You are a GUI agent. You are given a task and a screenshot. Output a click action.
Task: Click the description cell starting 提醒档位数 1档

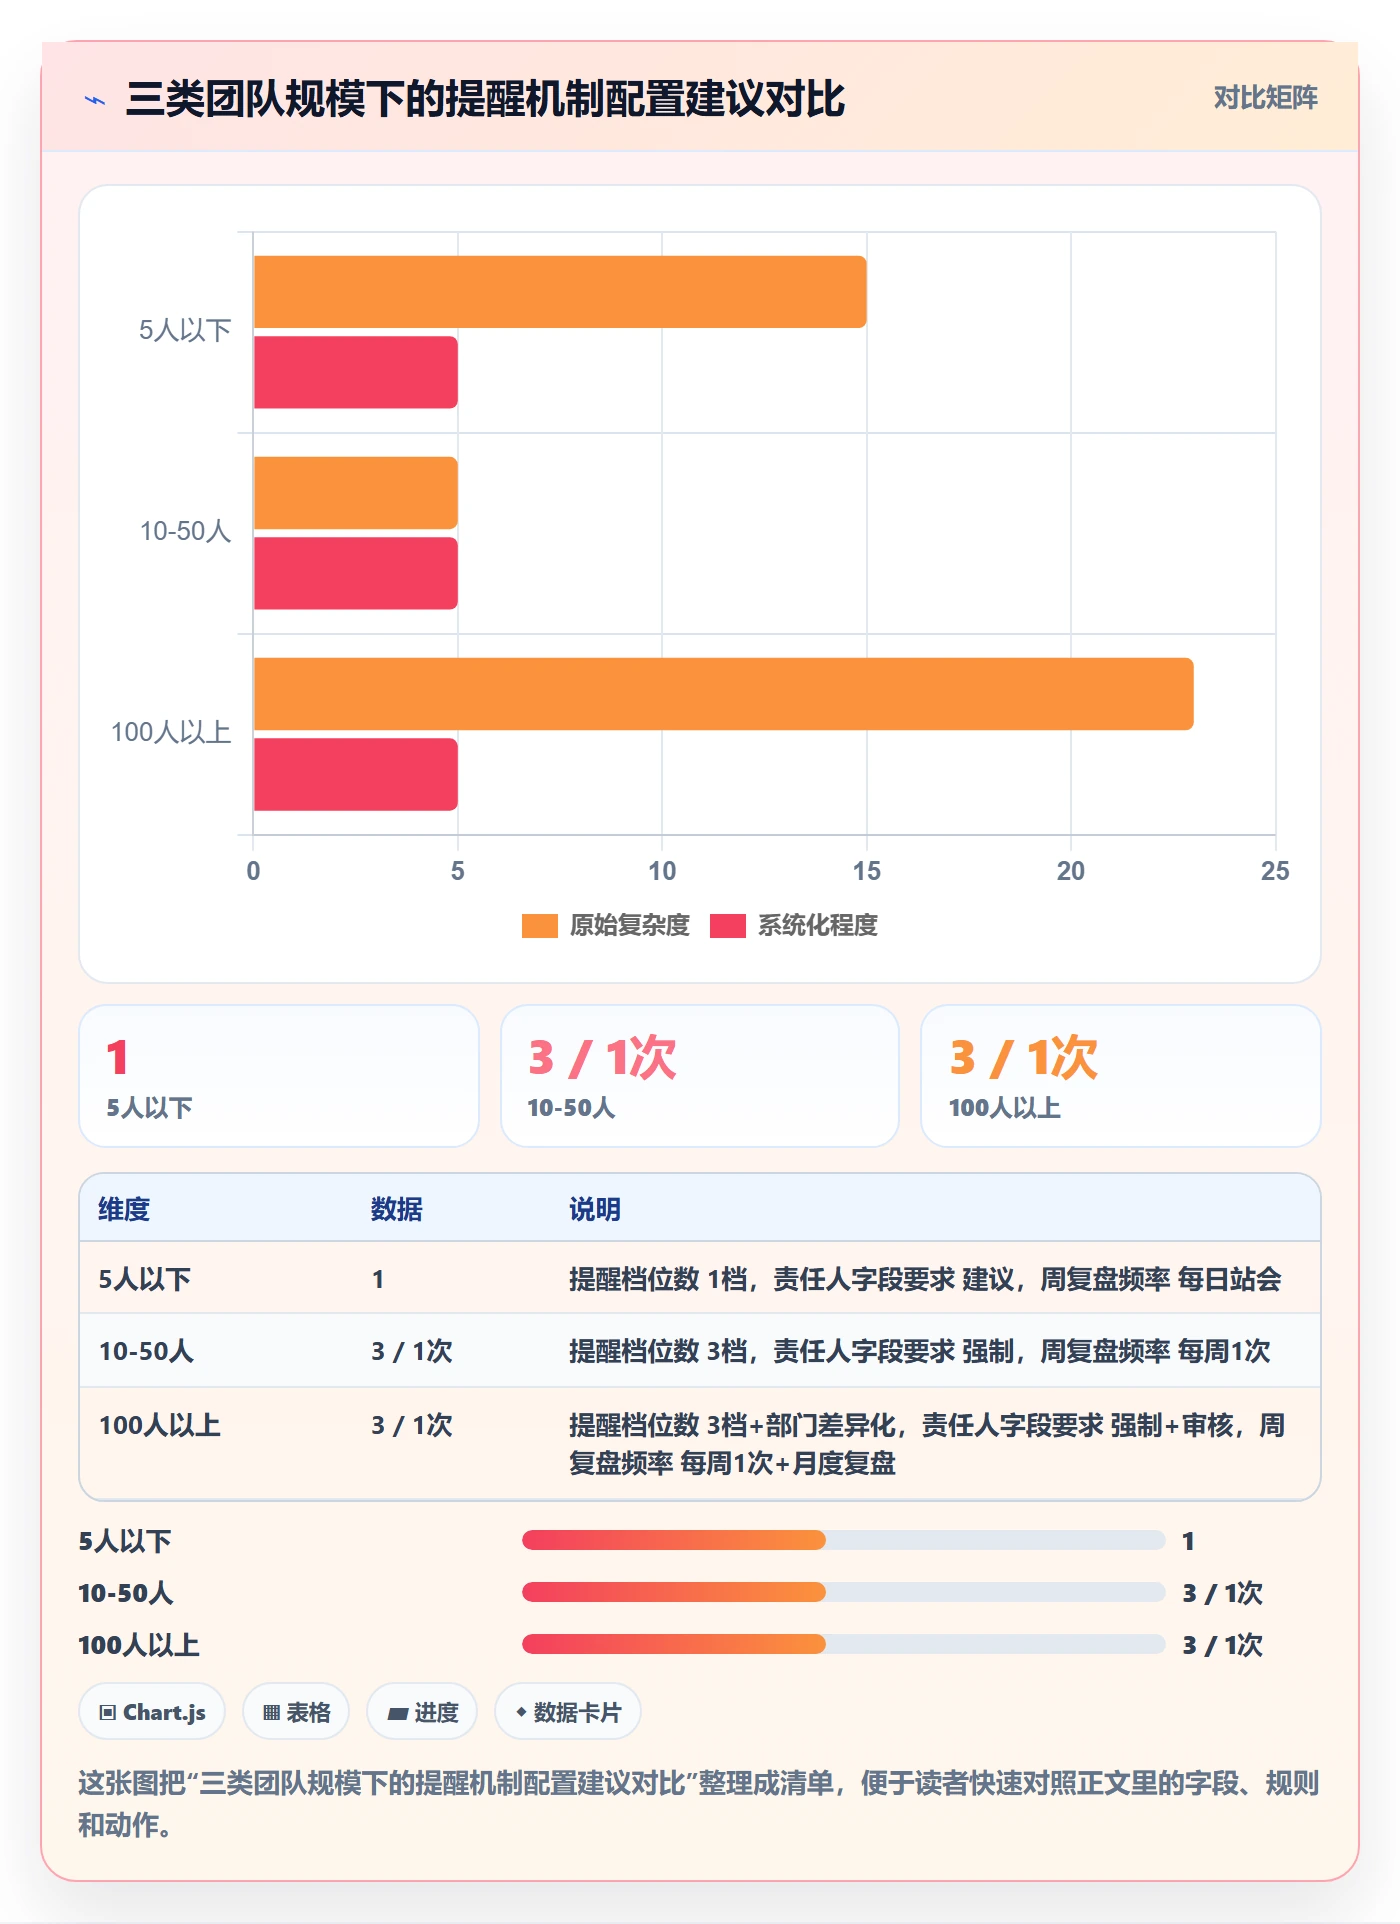point(925,1279)
